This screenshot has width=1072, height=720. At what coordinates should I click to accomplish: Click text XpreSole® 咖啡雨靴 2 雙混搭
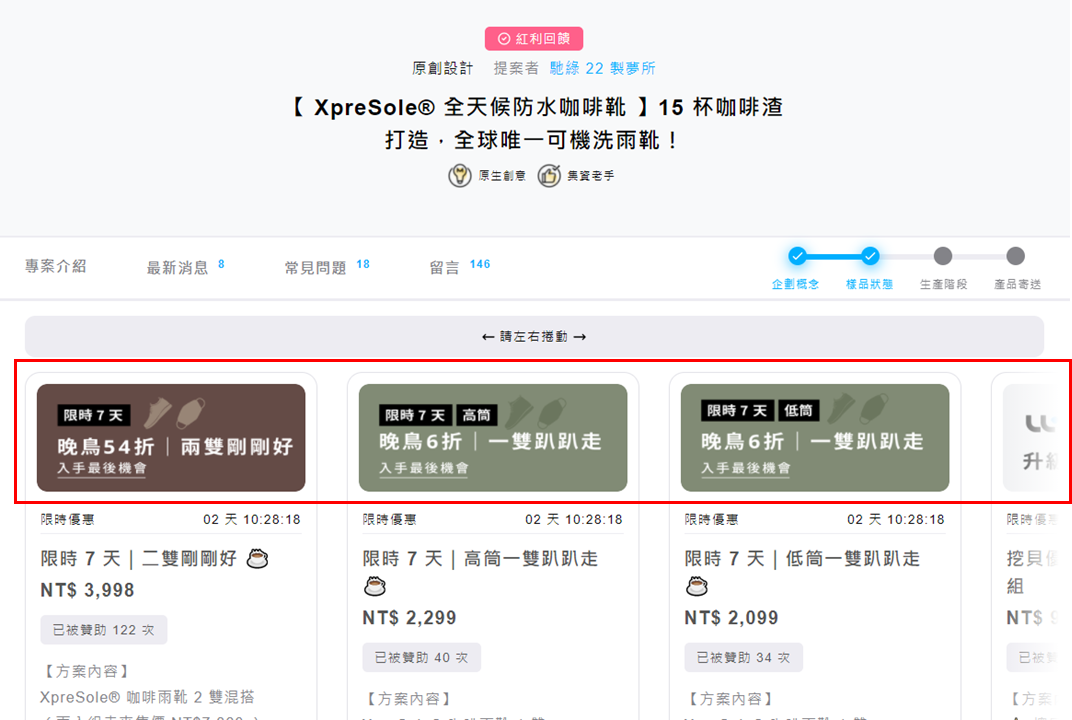tap(147, 697)
